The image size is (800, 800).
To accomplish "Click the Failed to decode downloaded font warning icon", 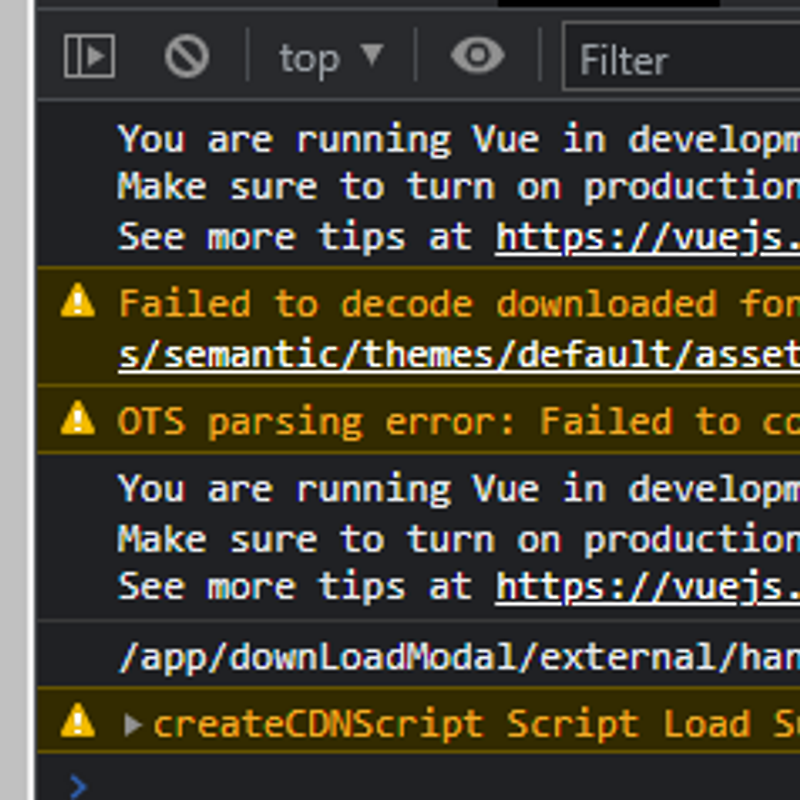I will [78, 301].
